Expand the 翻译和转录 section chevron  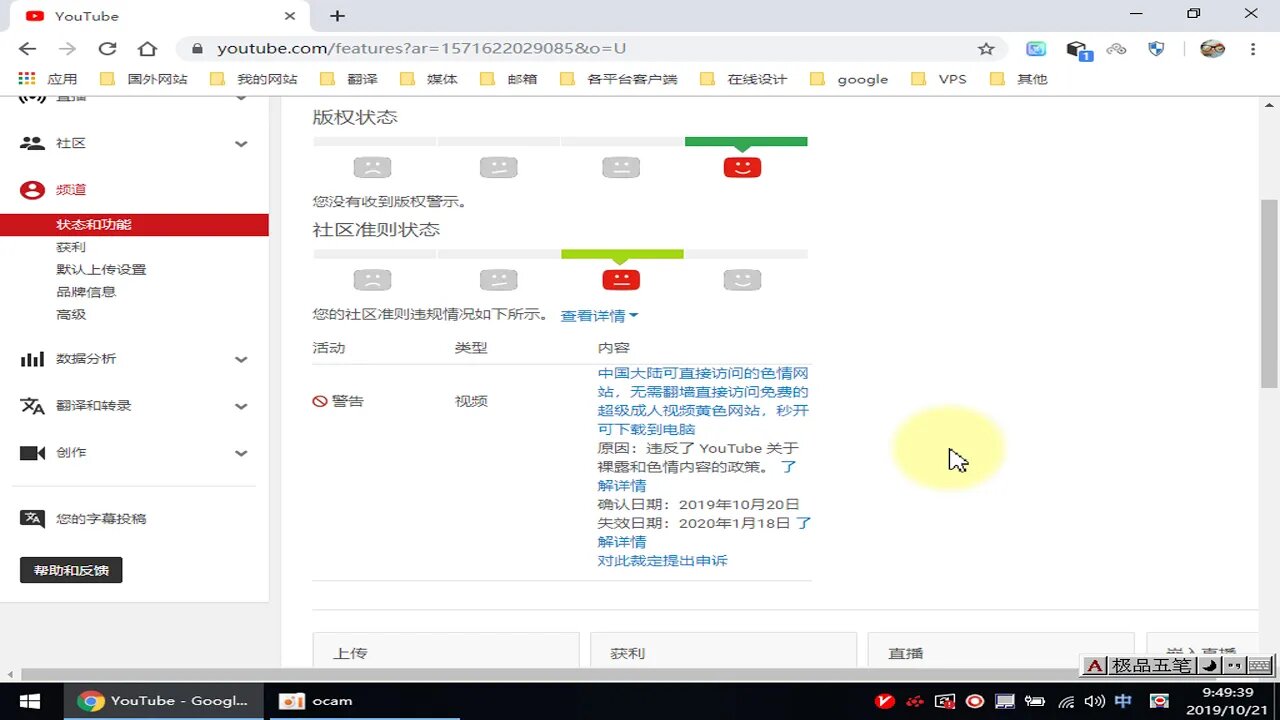(241, 406)
